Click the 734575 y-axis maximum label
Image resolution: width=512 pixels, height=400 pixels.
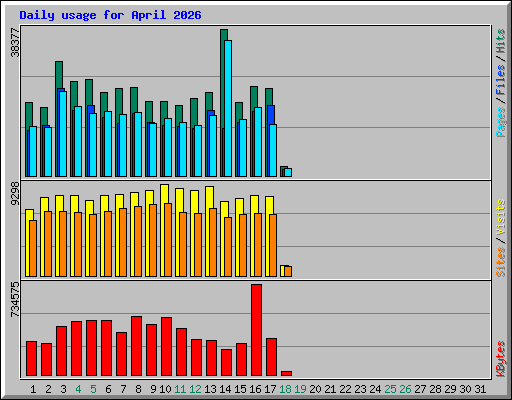coord(15,300)
